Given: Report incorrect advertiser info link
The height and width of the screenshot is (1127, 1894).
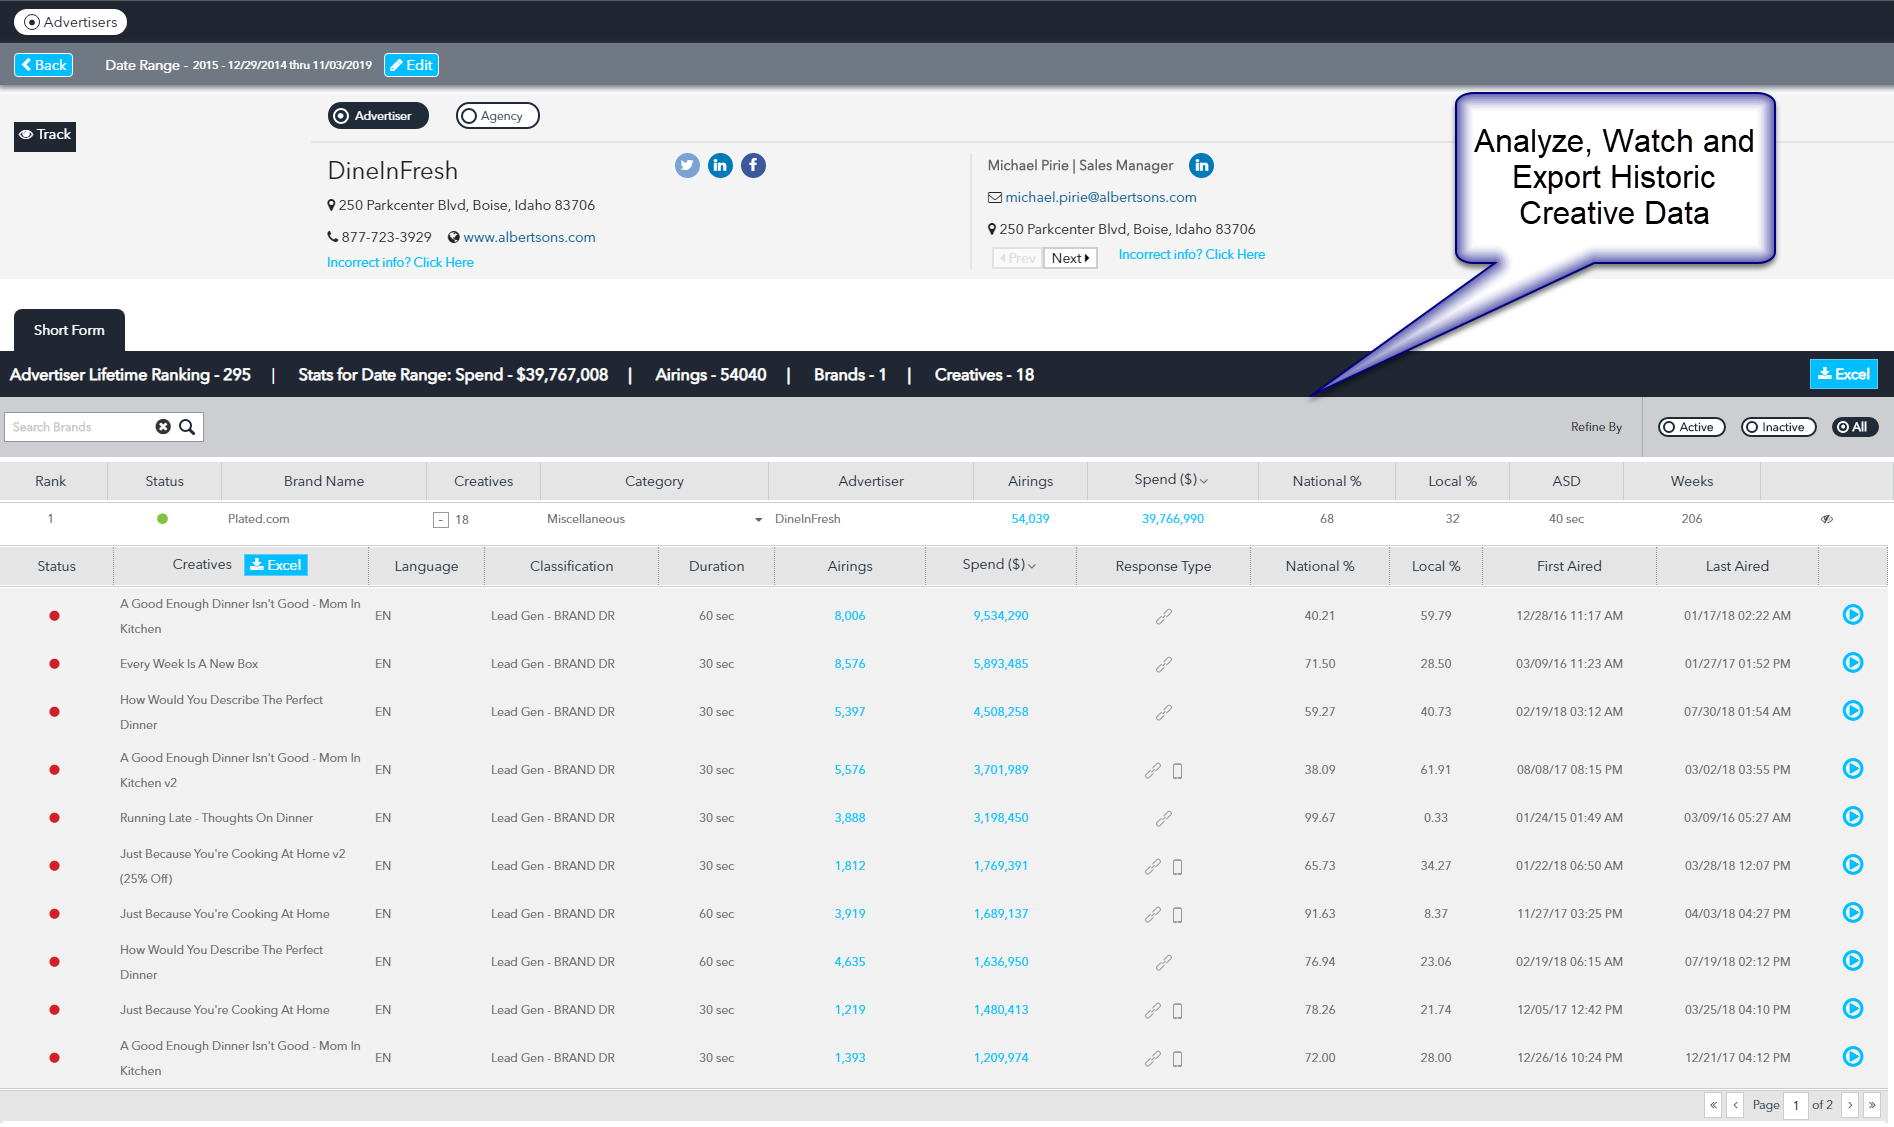Looking at the screenshot, I should click(400, 262).
